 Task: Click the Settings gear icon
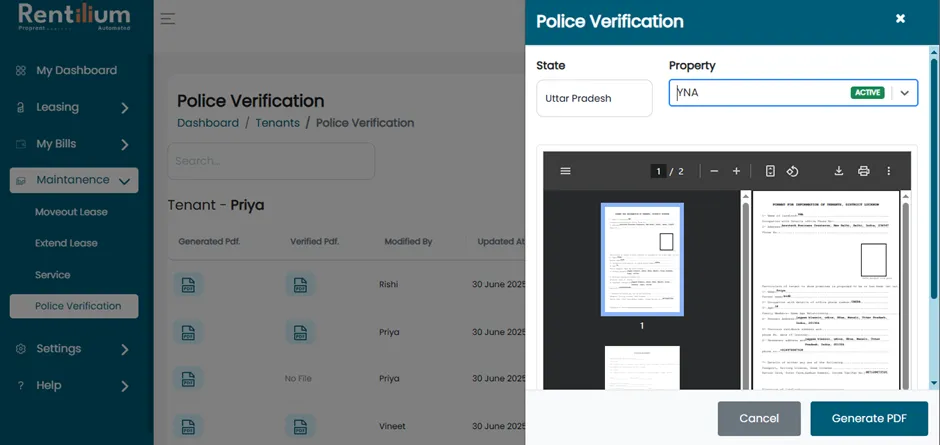point(21,348)
